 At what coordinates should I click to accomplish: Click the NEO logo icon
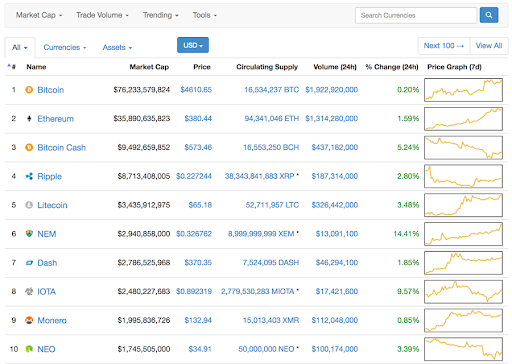[29, 349]
